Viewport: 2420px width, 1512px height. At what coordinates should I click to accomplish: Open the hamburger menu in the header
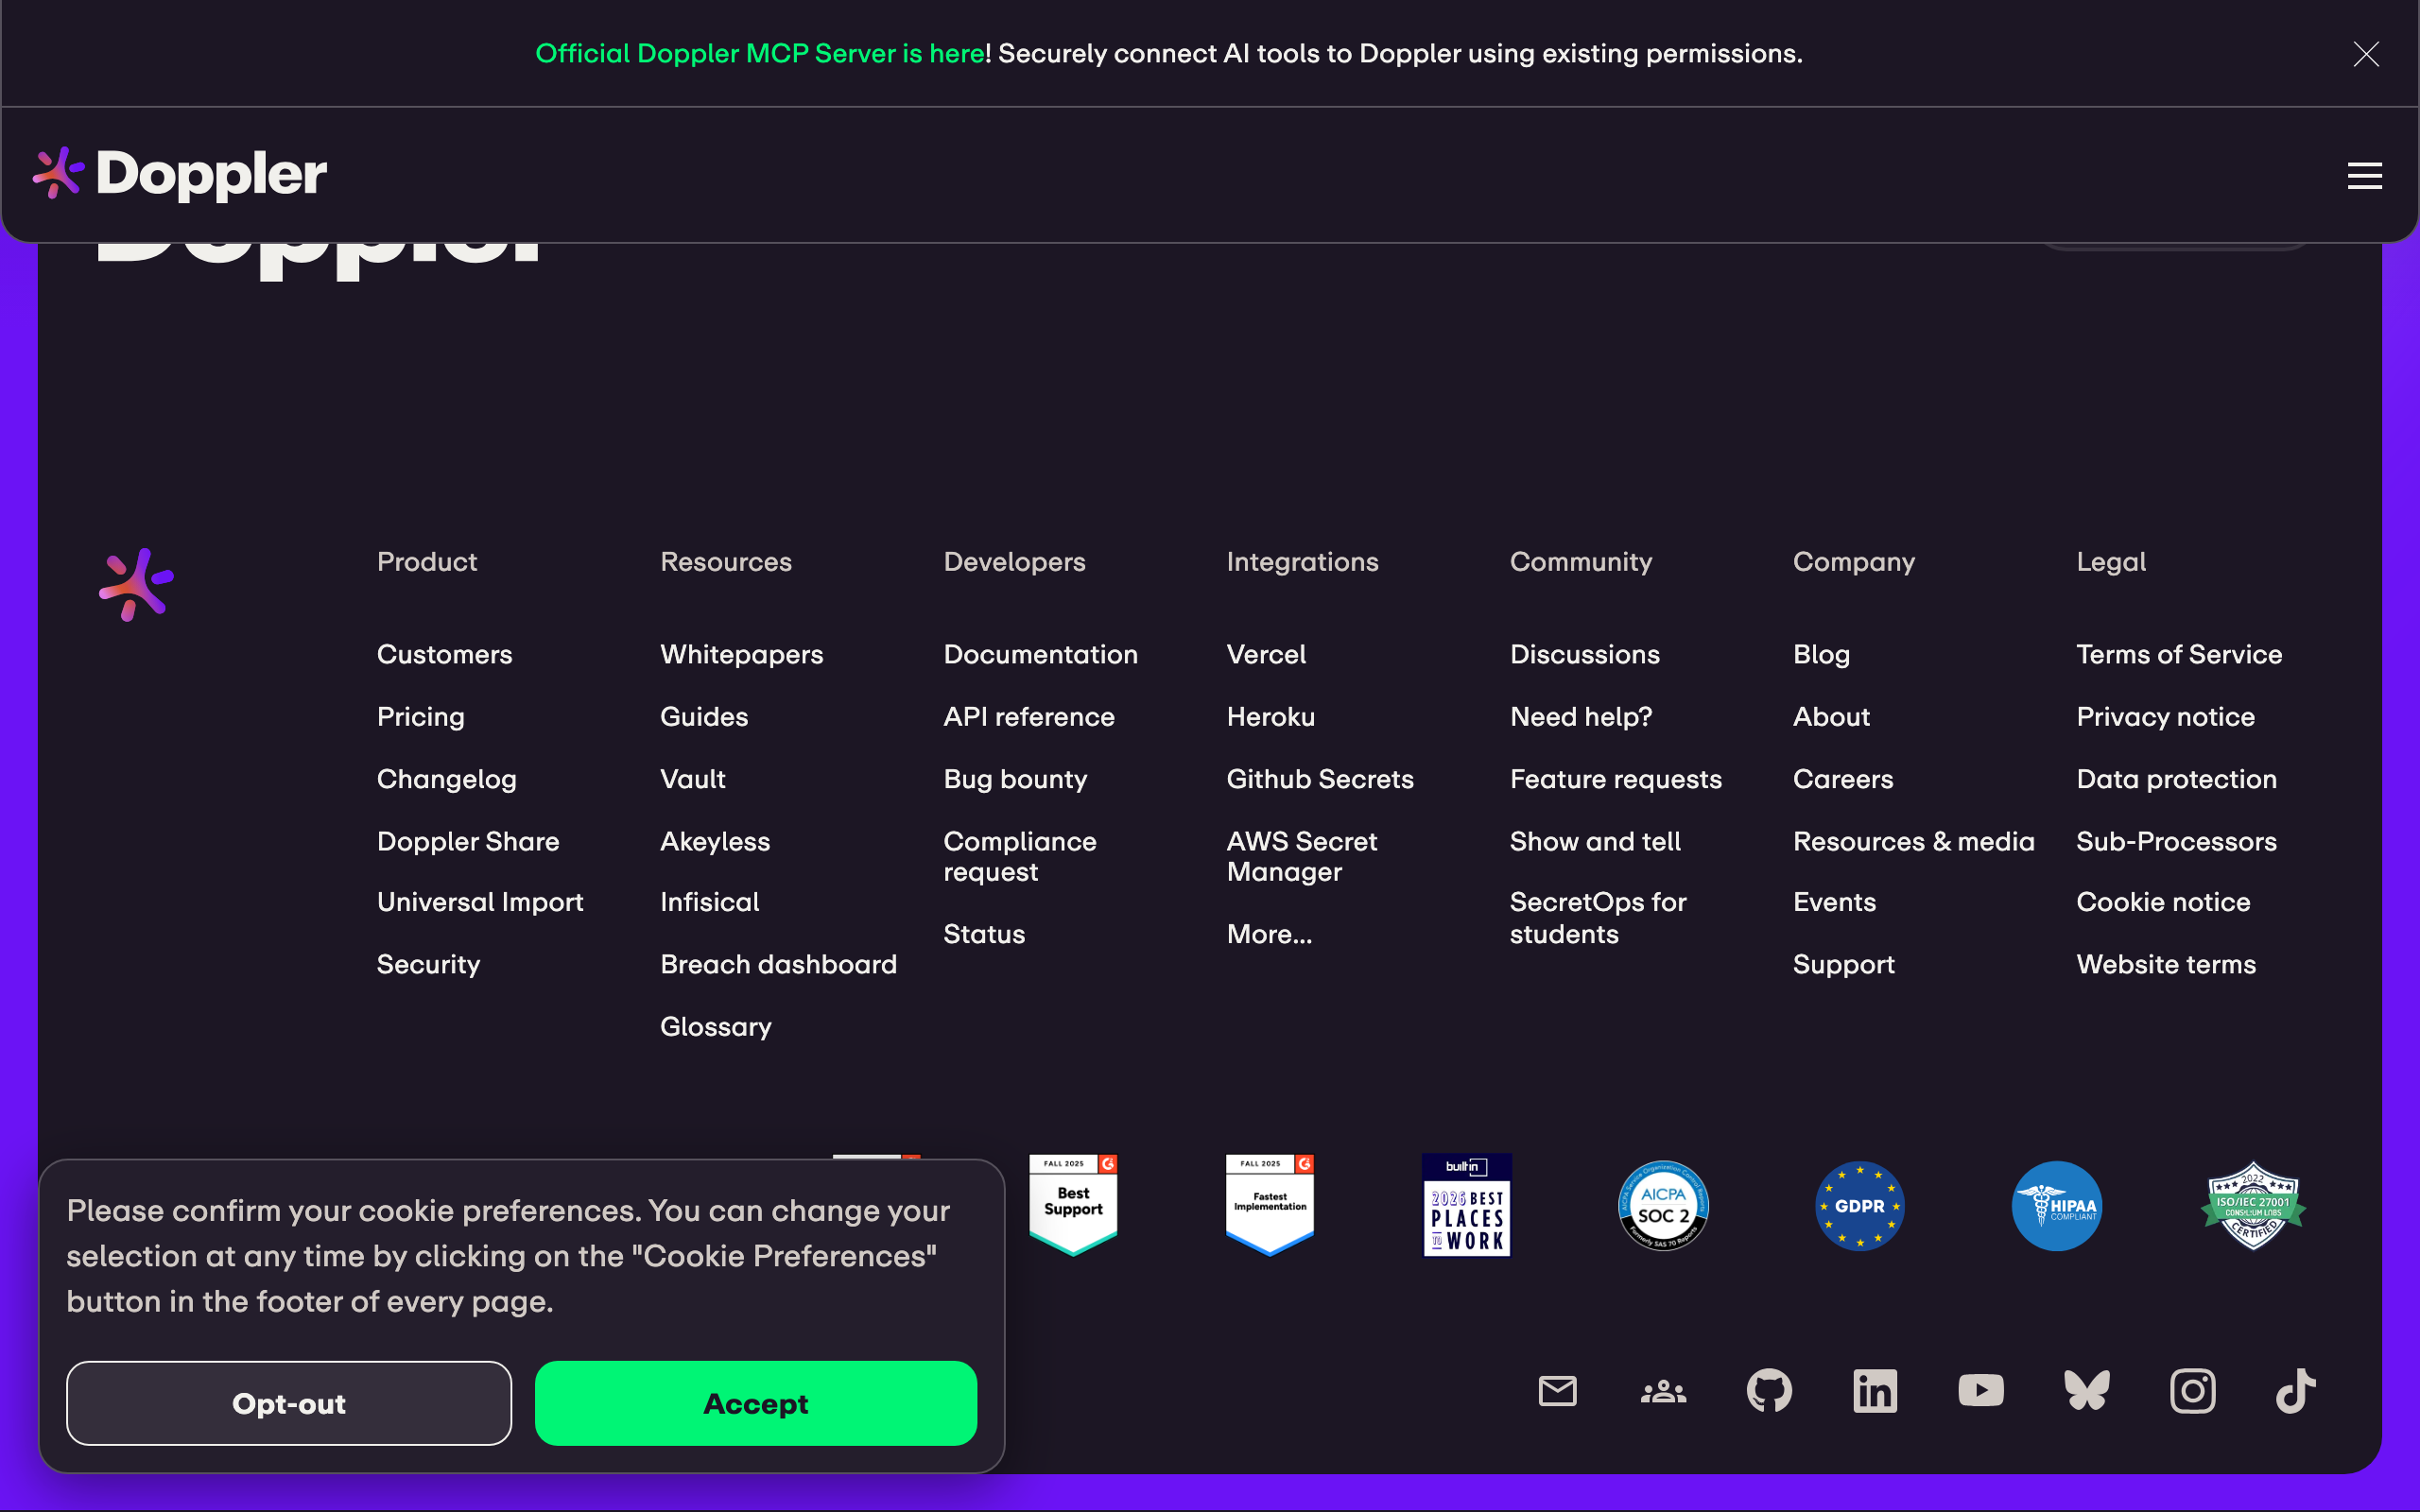click(x=2364, y=176)
